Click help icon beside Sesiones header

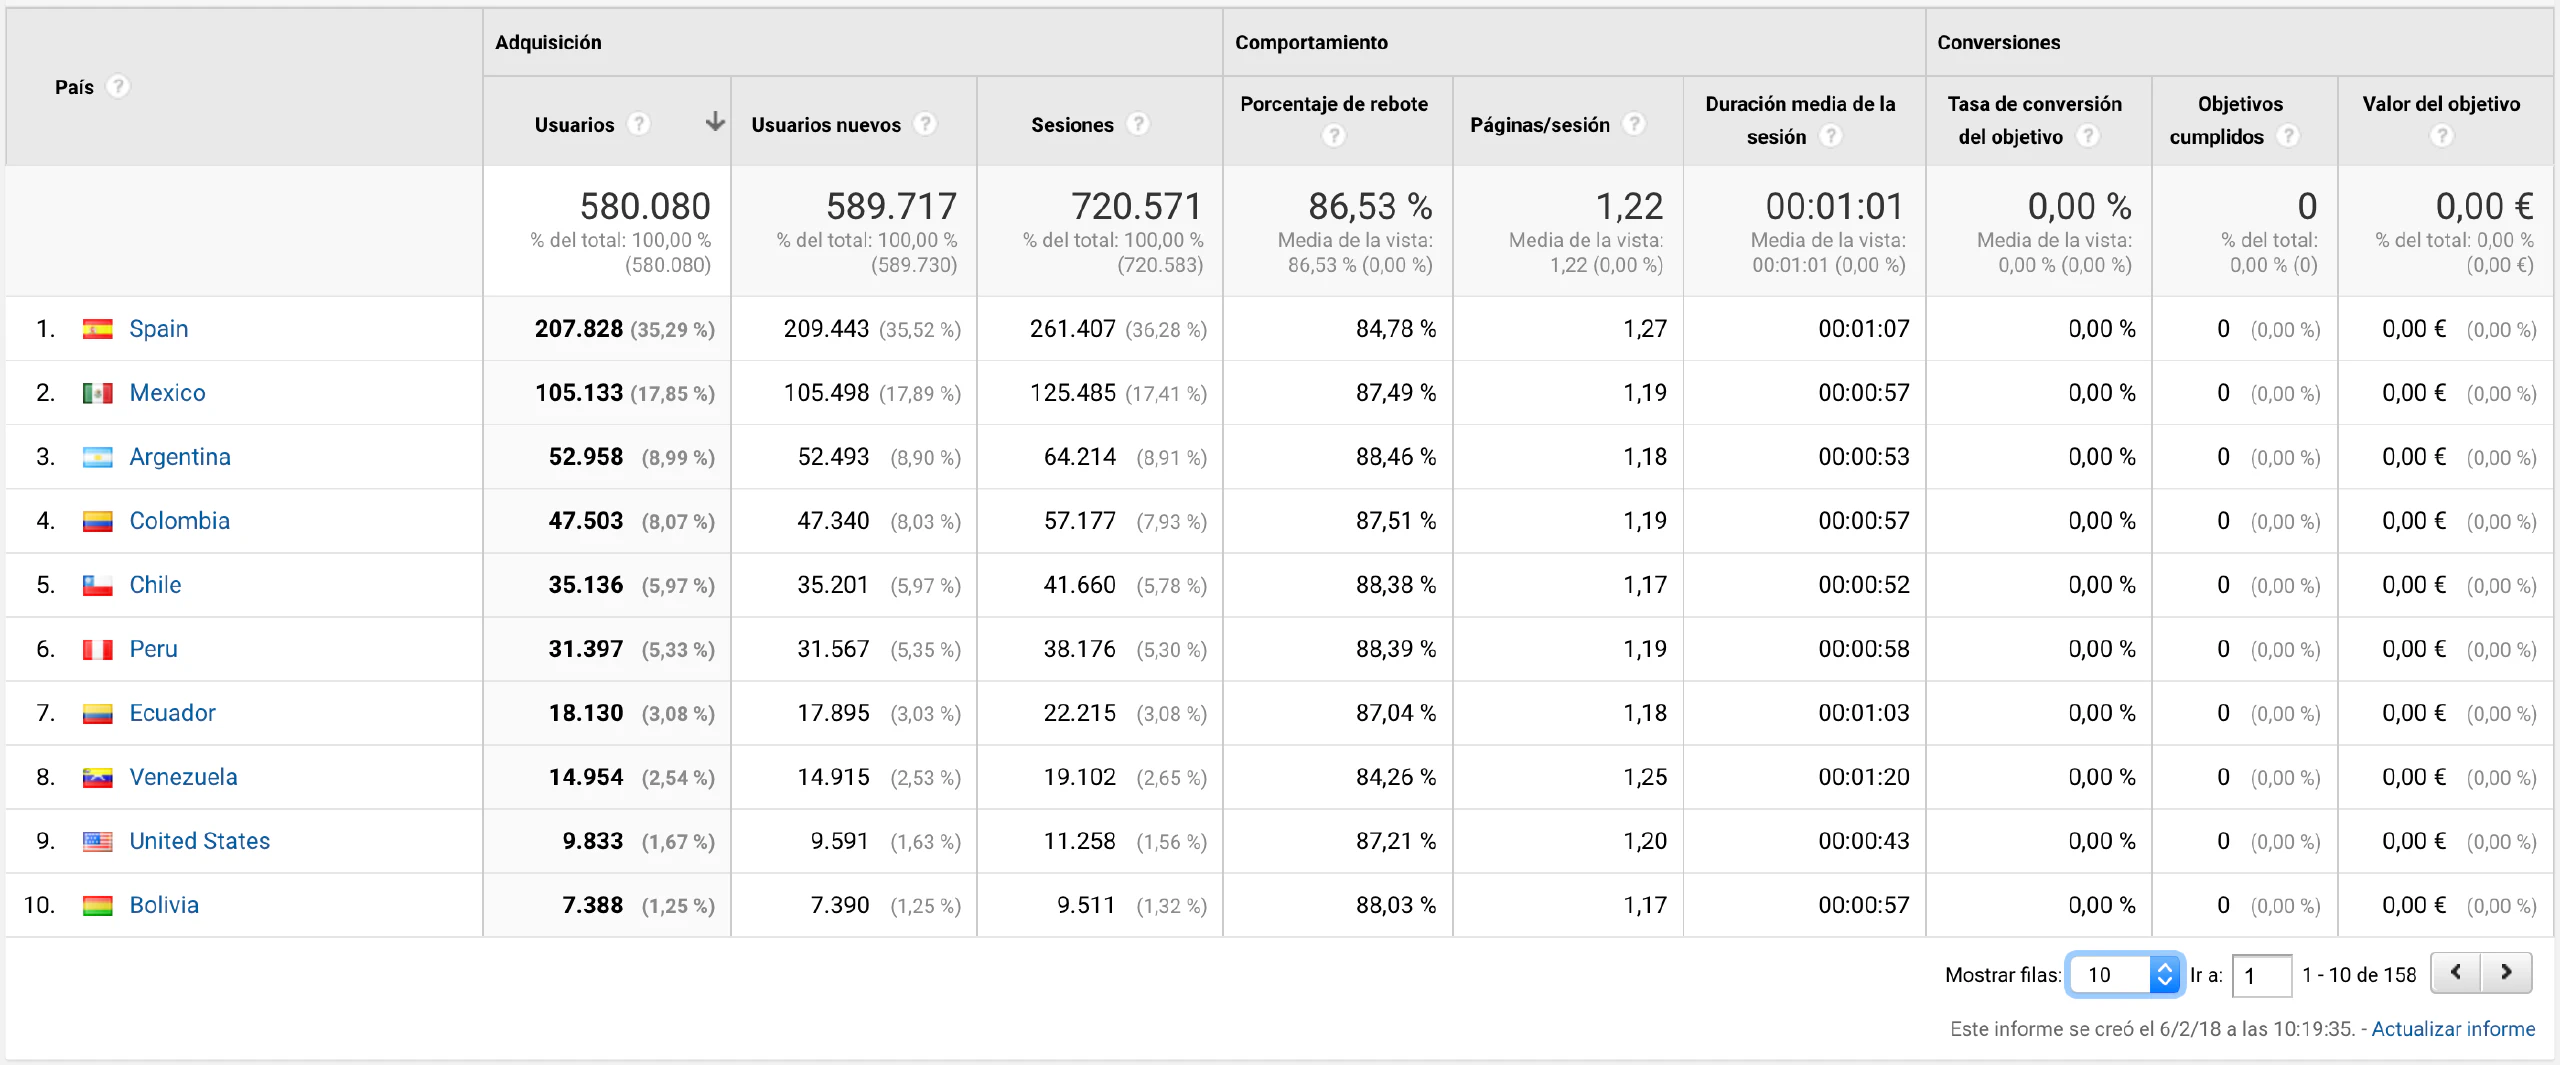(x=1138, y=124)
